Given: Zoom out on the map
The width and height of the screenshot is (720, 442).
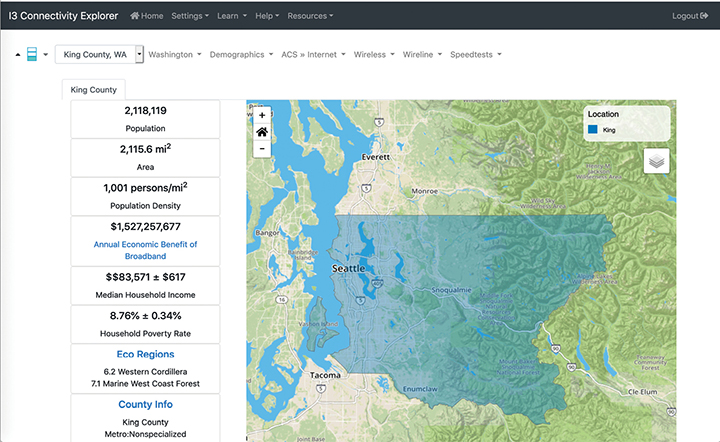Looking at the screenshot, I should [262, 149].
